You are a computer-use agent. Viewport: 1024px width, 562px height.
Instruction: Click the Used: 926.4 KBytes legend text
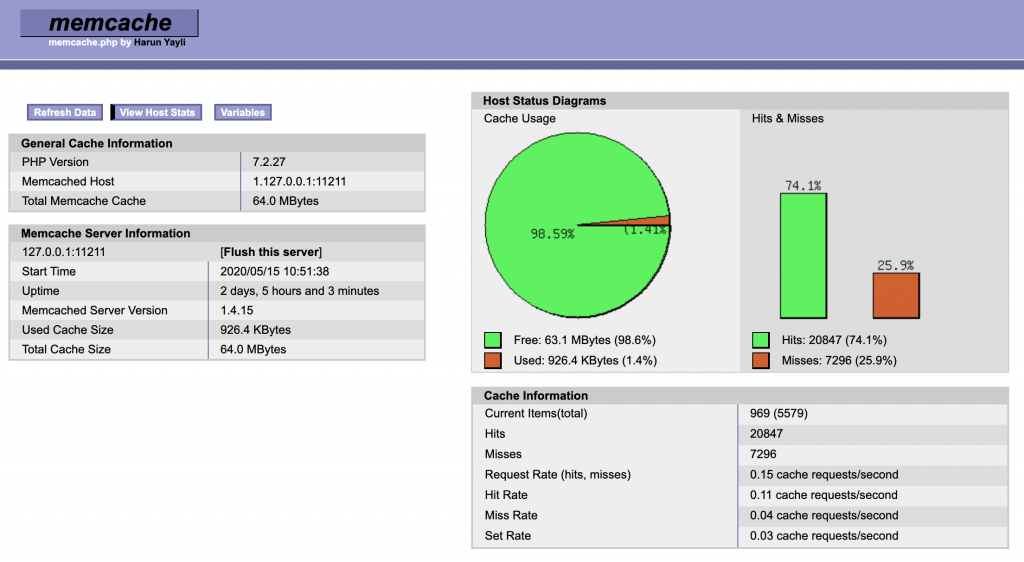tap(585, 360)
